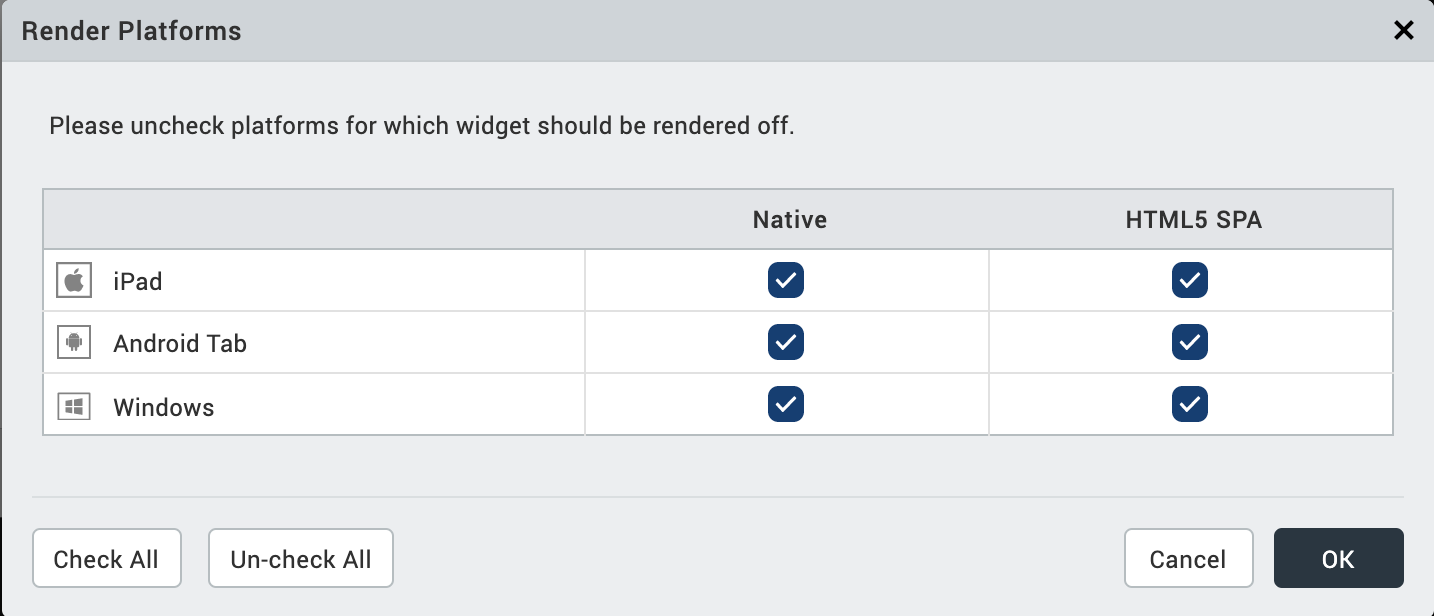
Task: Click the Render Platforms title bar text
Action: (x=131, y=31)
